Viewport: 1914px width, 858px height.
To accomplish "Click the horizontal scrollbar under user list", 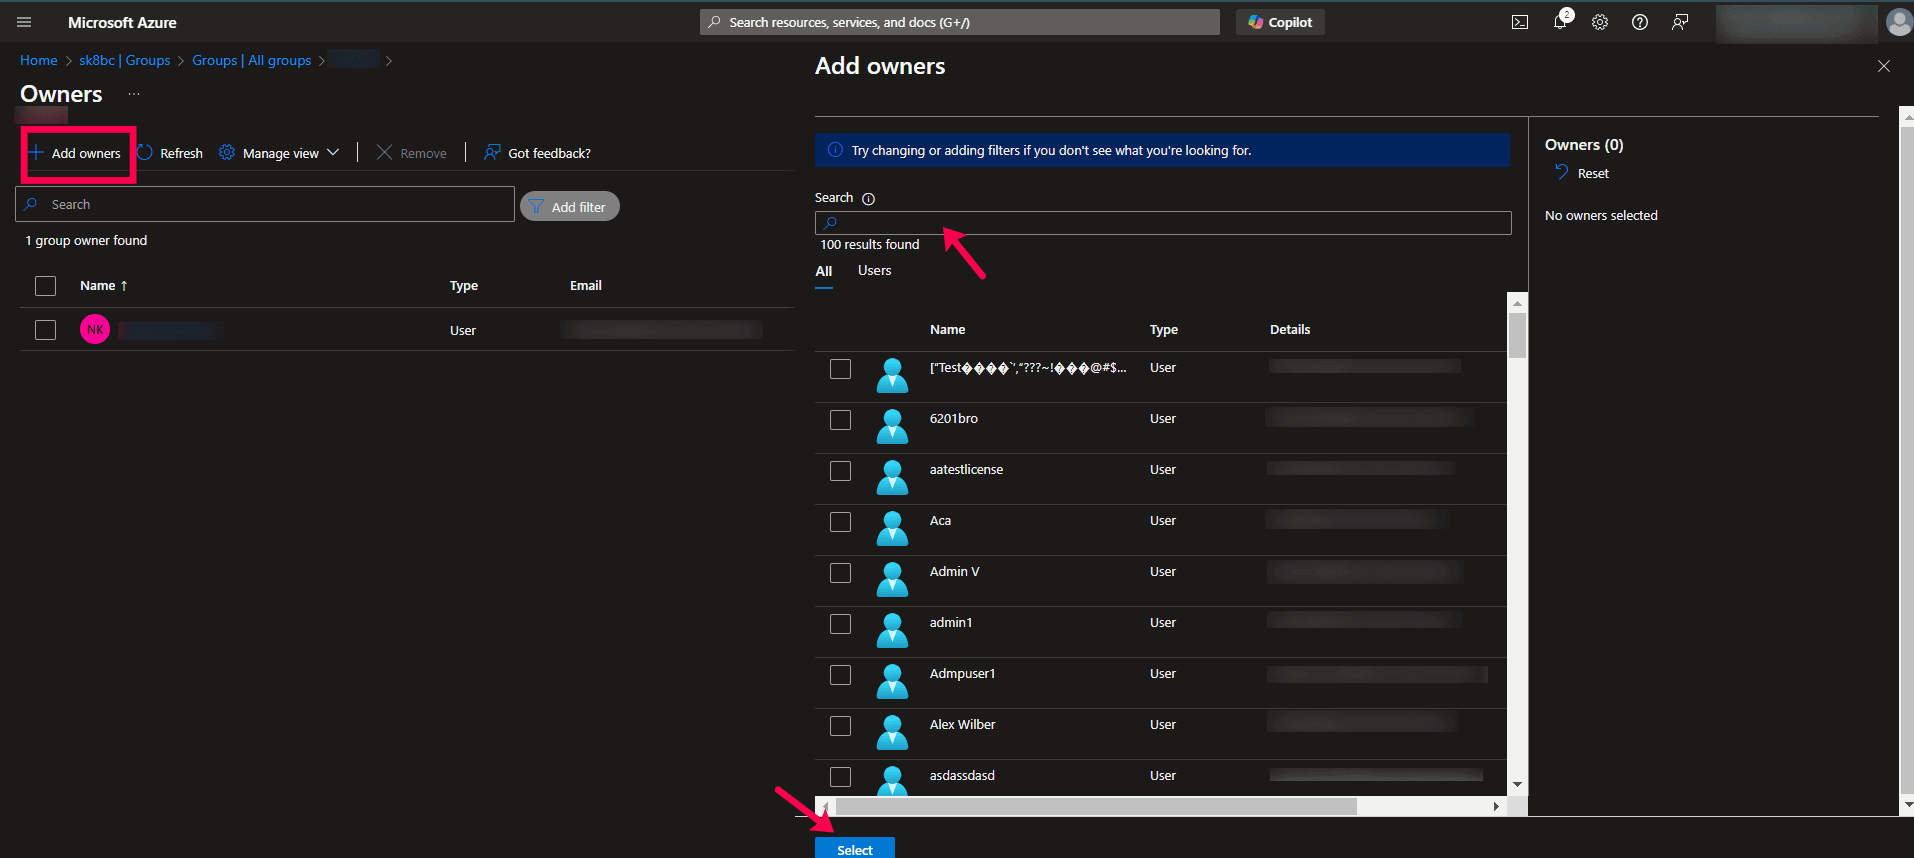I will 1095,806.
